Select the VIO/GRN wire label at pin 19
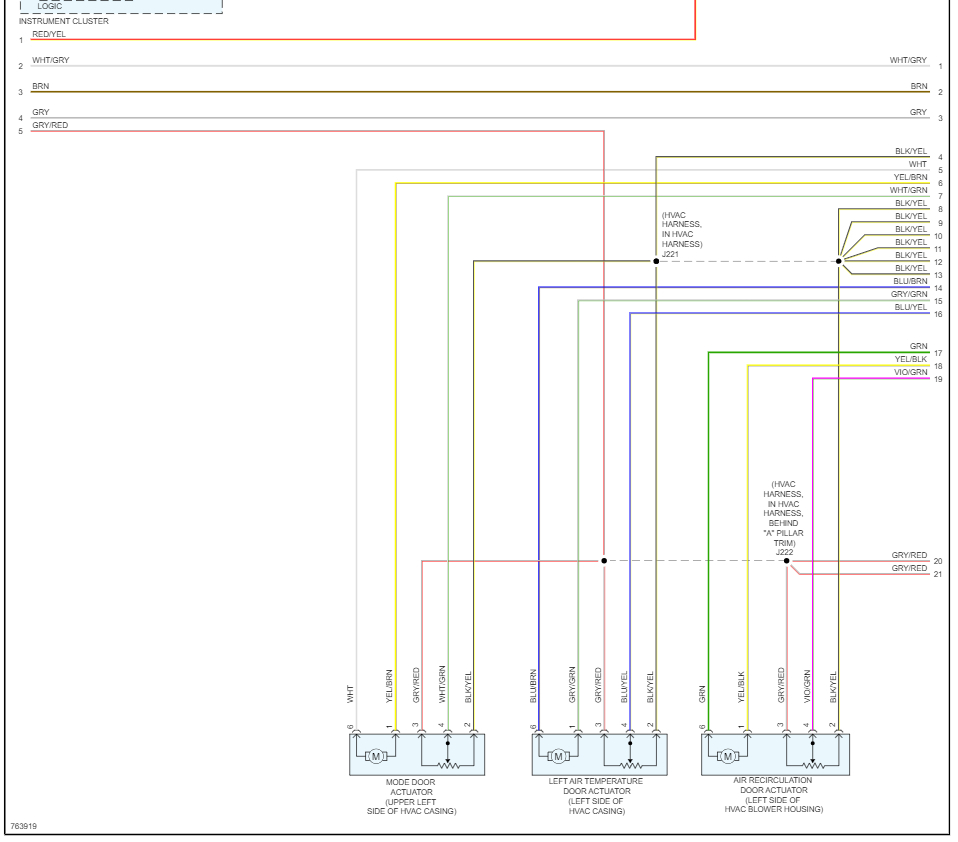The width and height of the screenshot is (958, 842). 910,372
